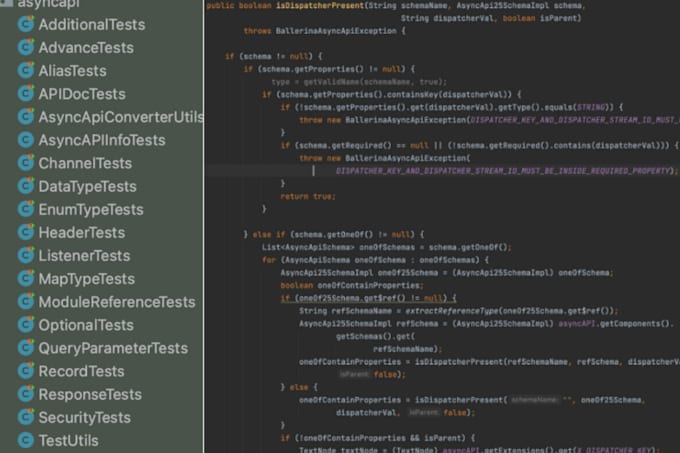The height and width of the screenshot is (453, 680).
Task: Select ModuleReferenceTests in the tree
Action: (117, 302)
